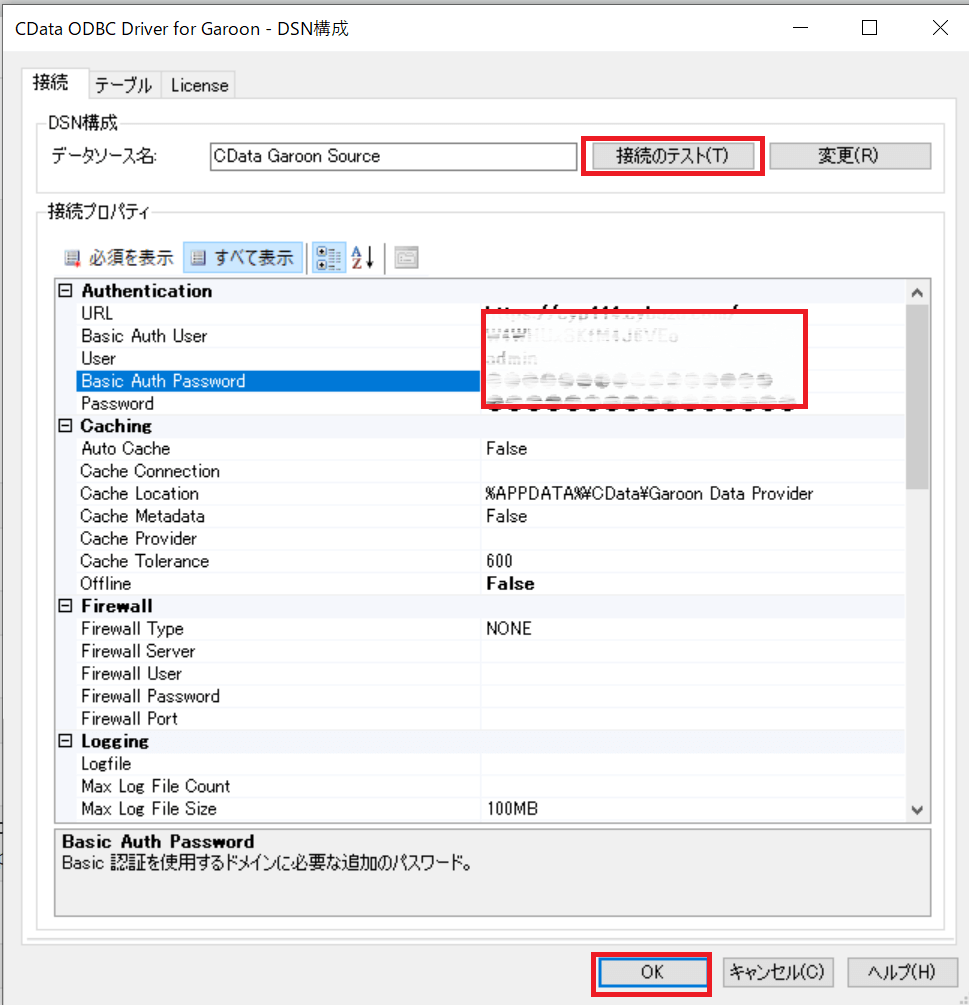Image resolution: width=969 pixels, height=1005 pixels.
Task: Click the Cache Location path value
Action: point(649,494)
